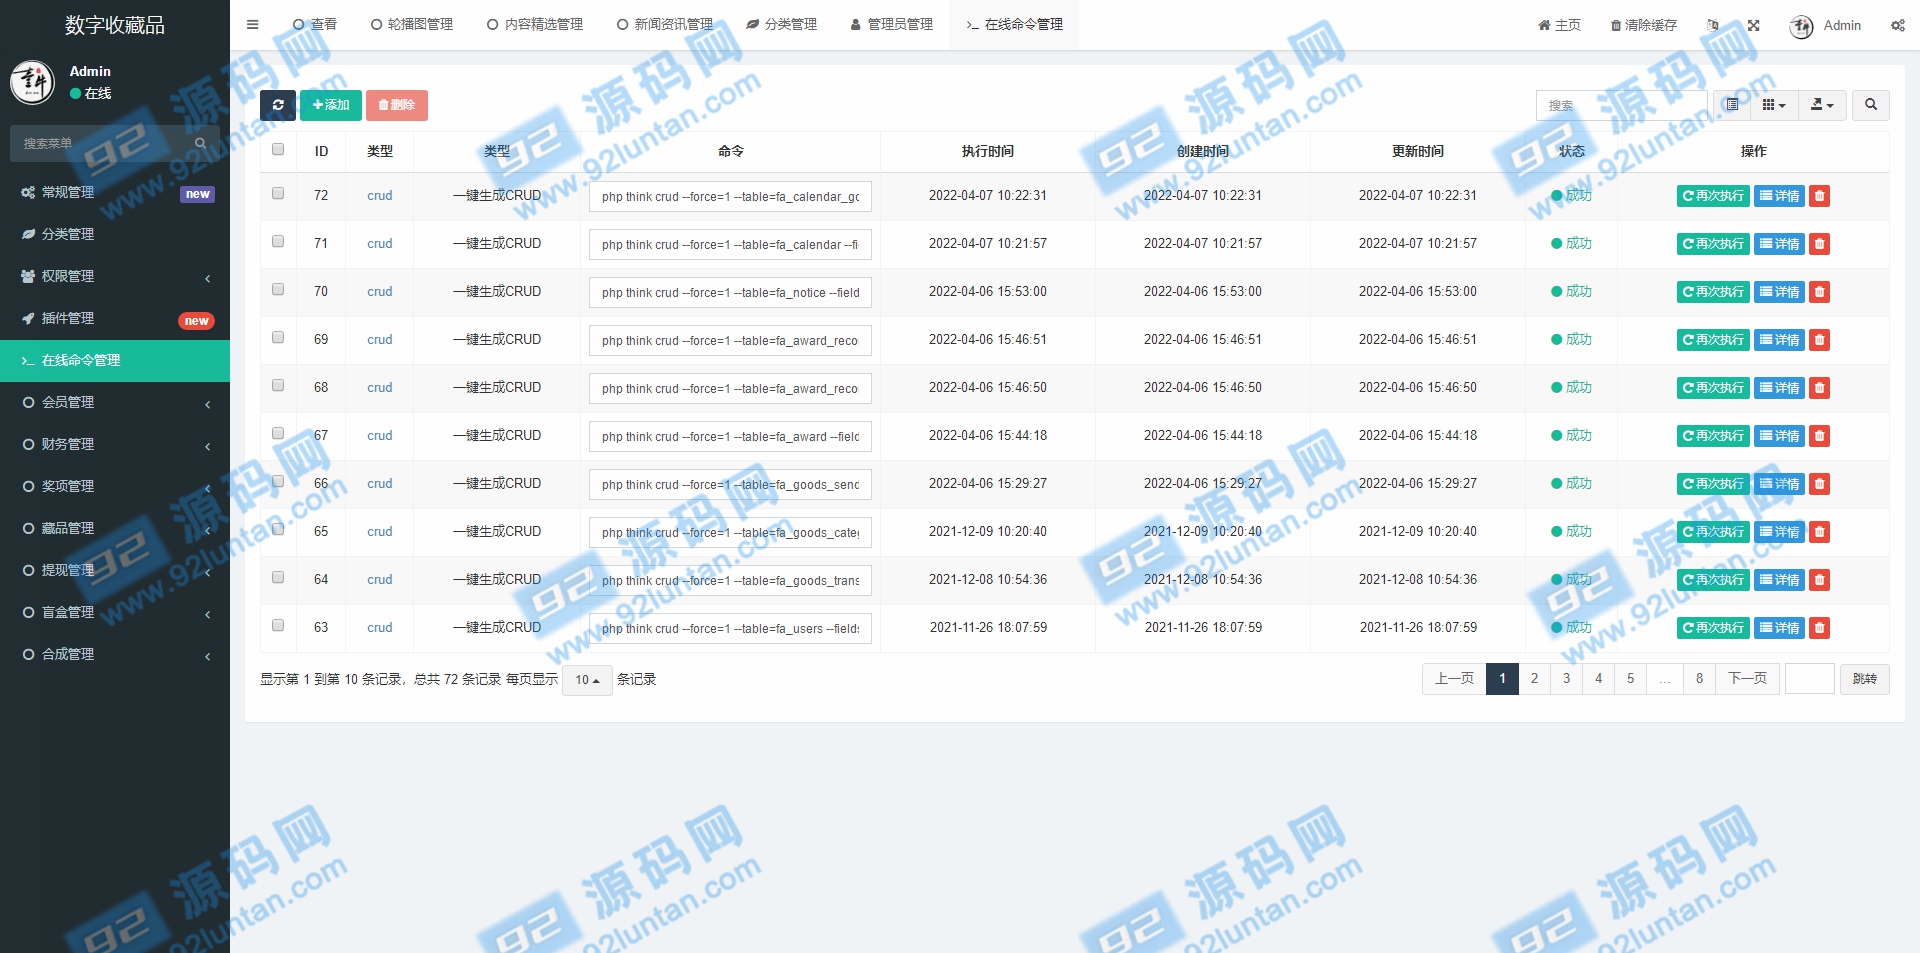Image resolution: width=1920 pixels, height=953 pixels.
Task: Delete row 72 with red trash icon
Action: [x=1820, y=196]
